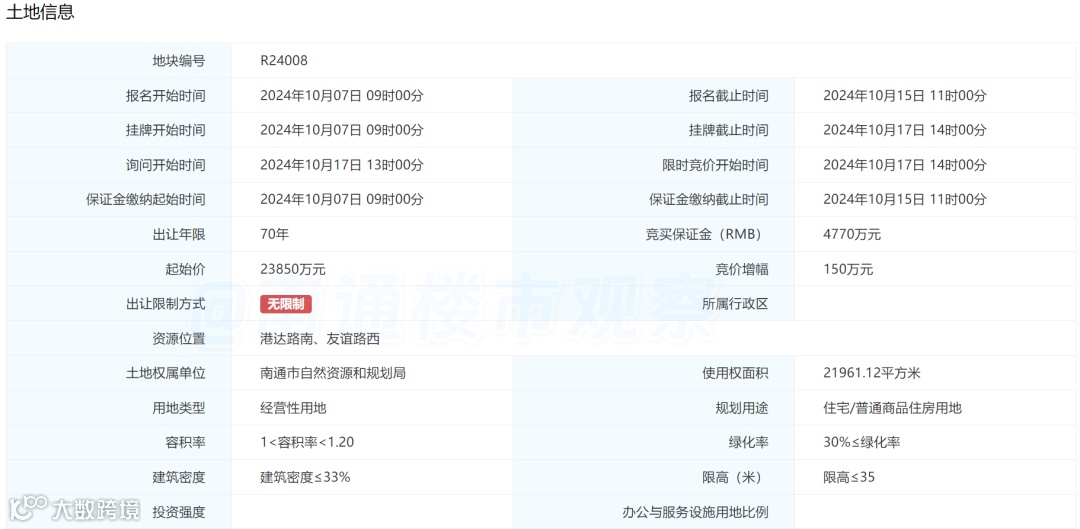Select value next to 保证金缴纳截止时间
This screenshot has height=529, width=1080.
pos(905,200)
